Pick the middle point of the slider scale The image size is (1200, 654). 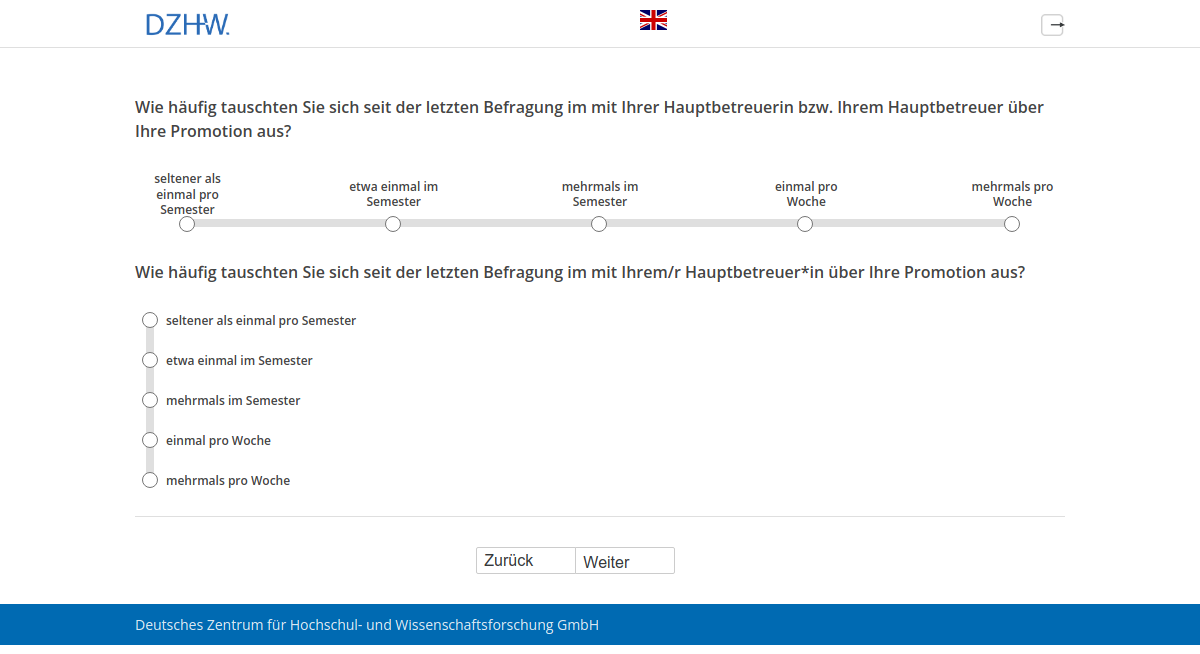tap(599, 224)
